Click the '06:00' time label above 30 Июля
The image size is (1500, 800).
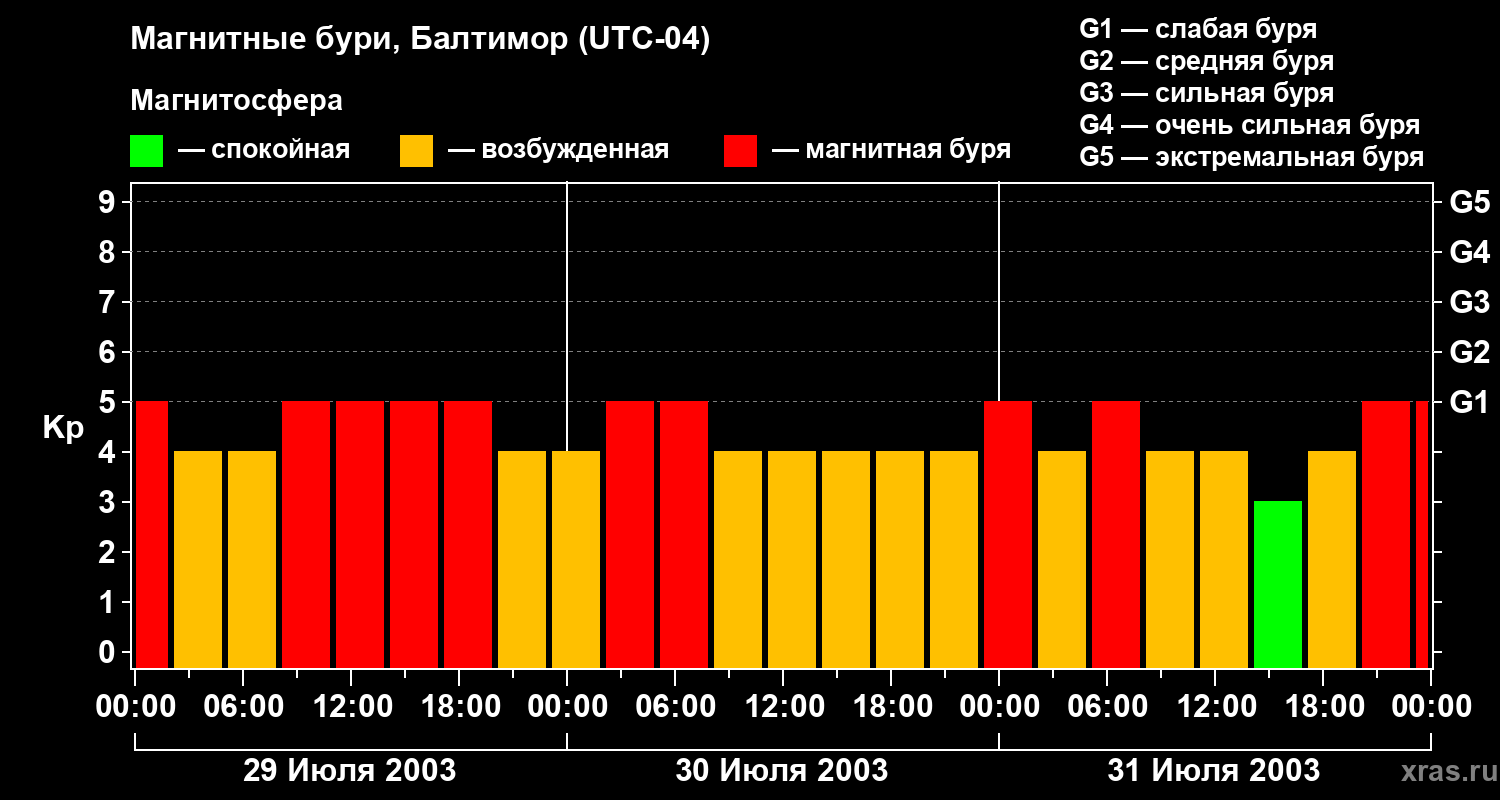point(675,707)
